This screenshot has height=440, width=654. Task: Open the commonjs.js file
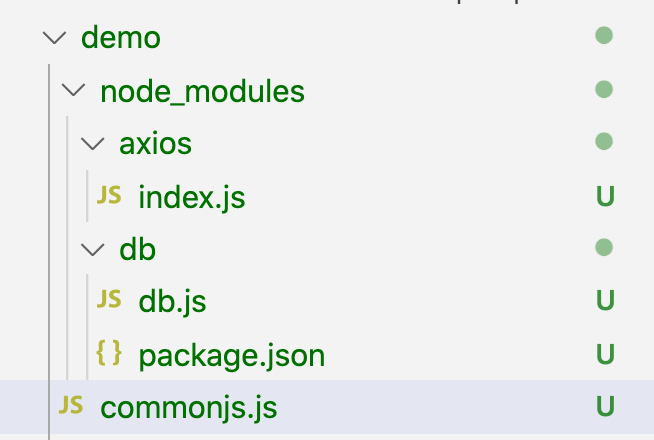pos(188,407)
